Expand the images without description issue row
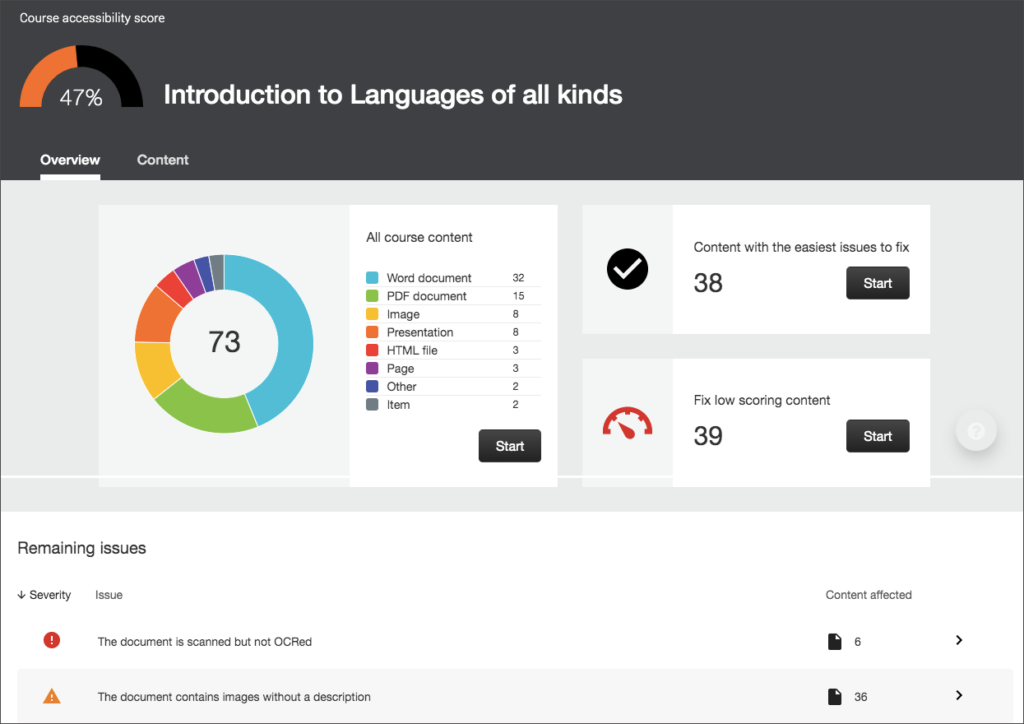Screen dimensions: 1024x724 tap(959, 696)
